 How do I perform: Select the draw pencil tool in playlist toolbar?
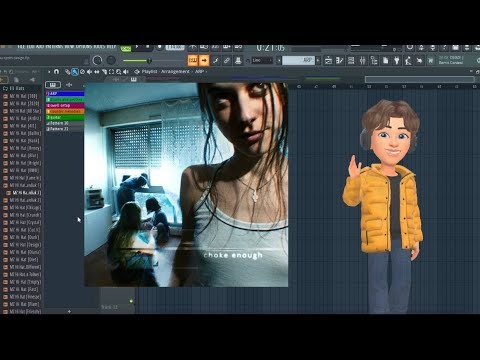(x=68, y=72)
